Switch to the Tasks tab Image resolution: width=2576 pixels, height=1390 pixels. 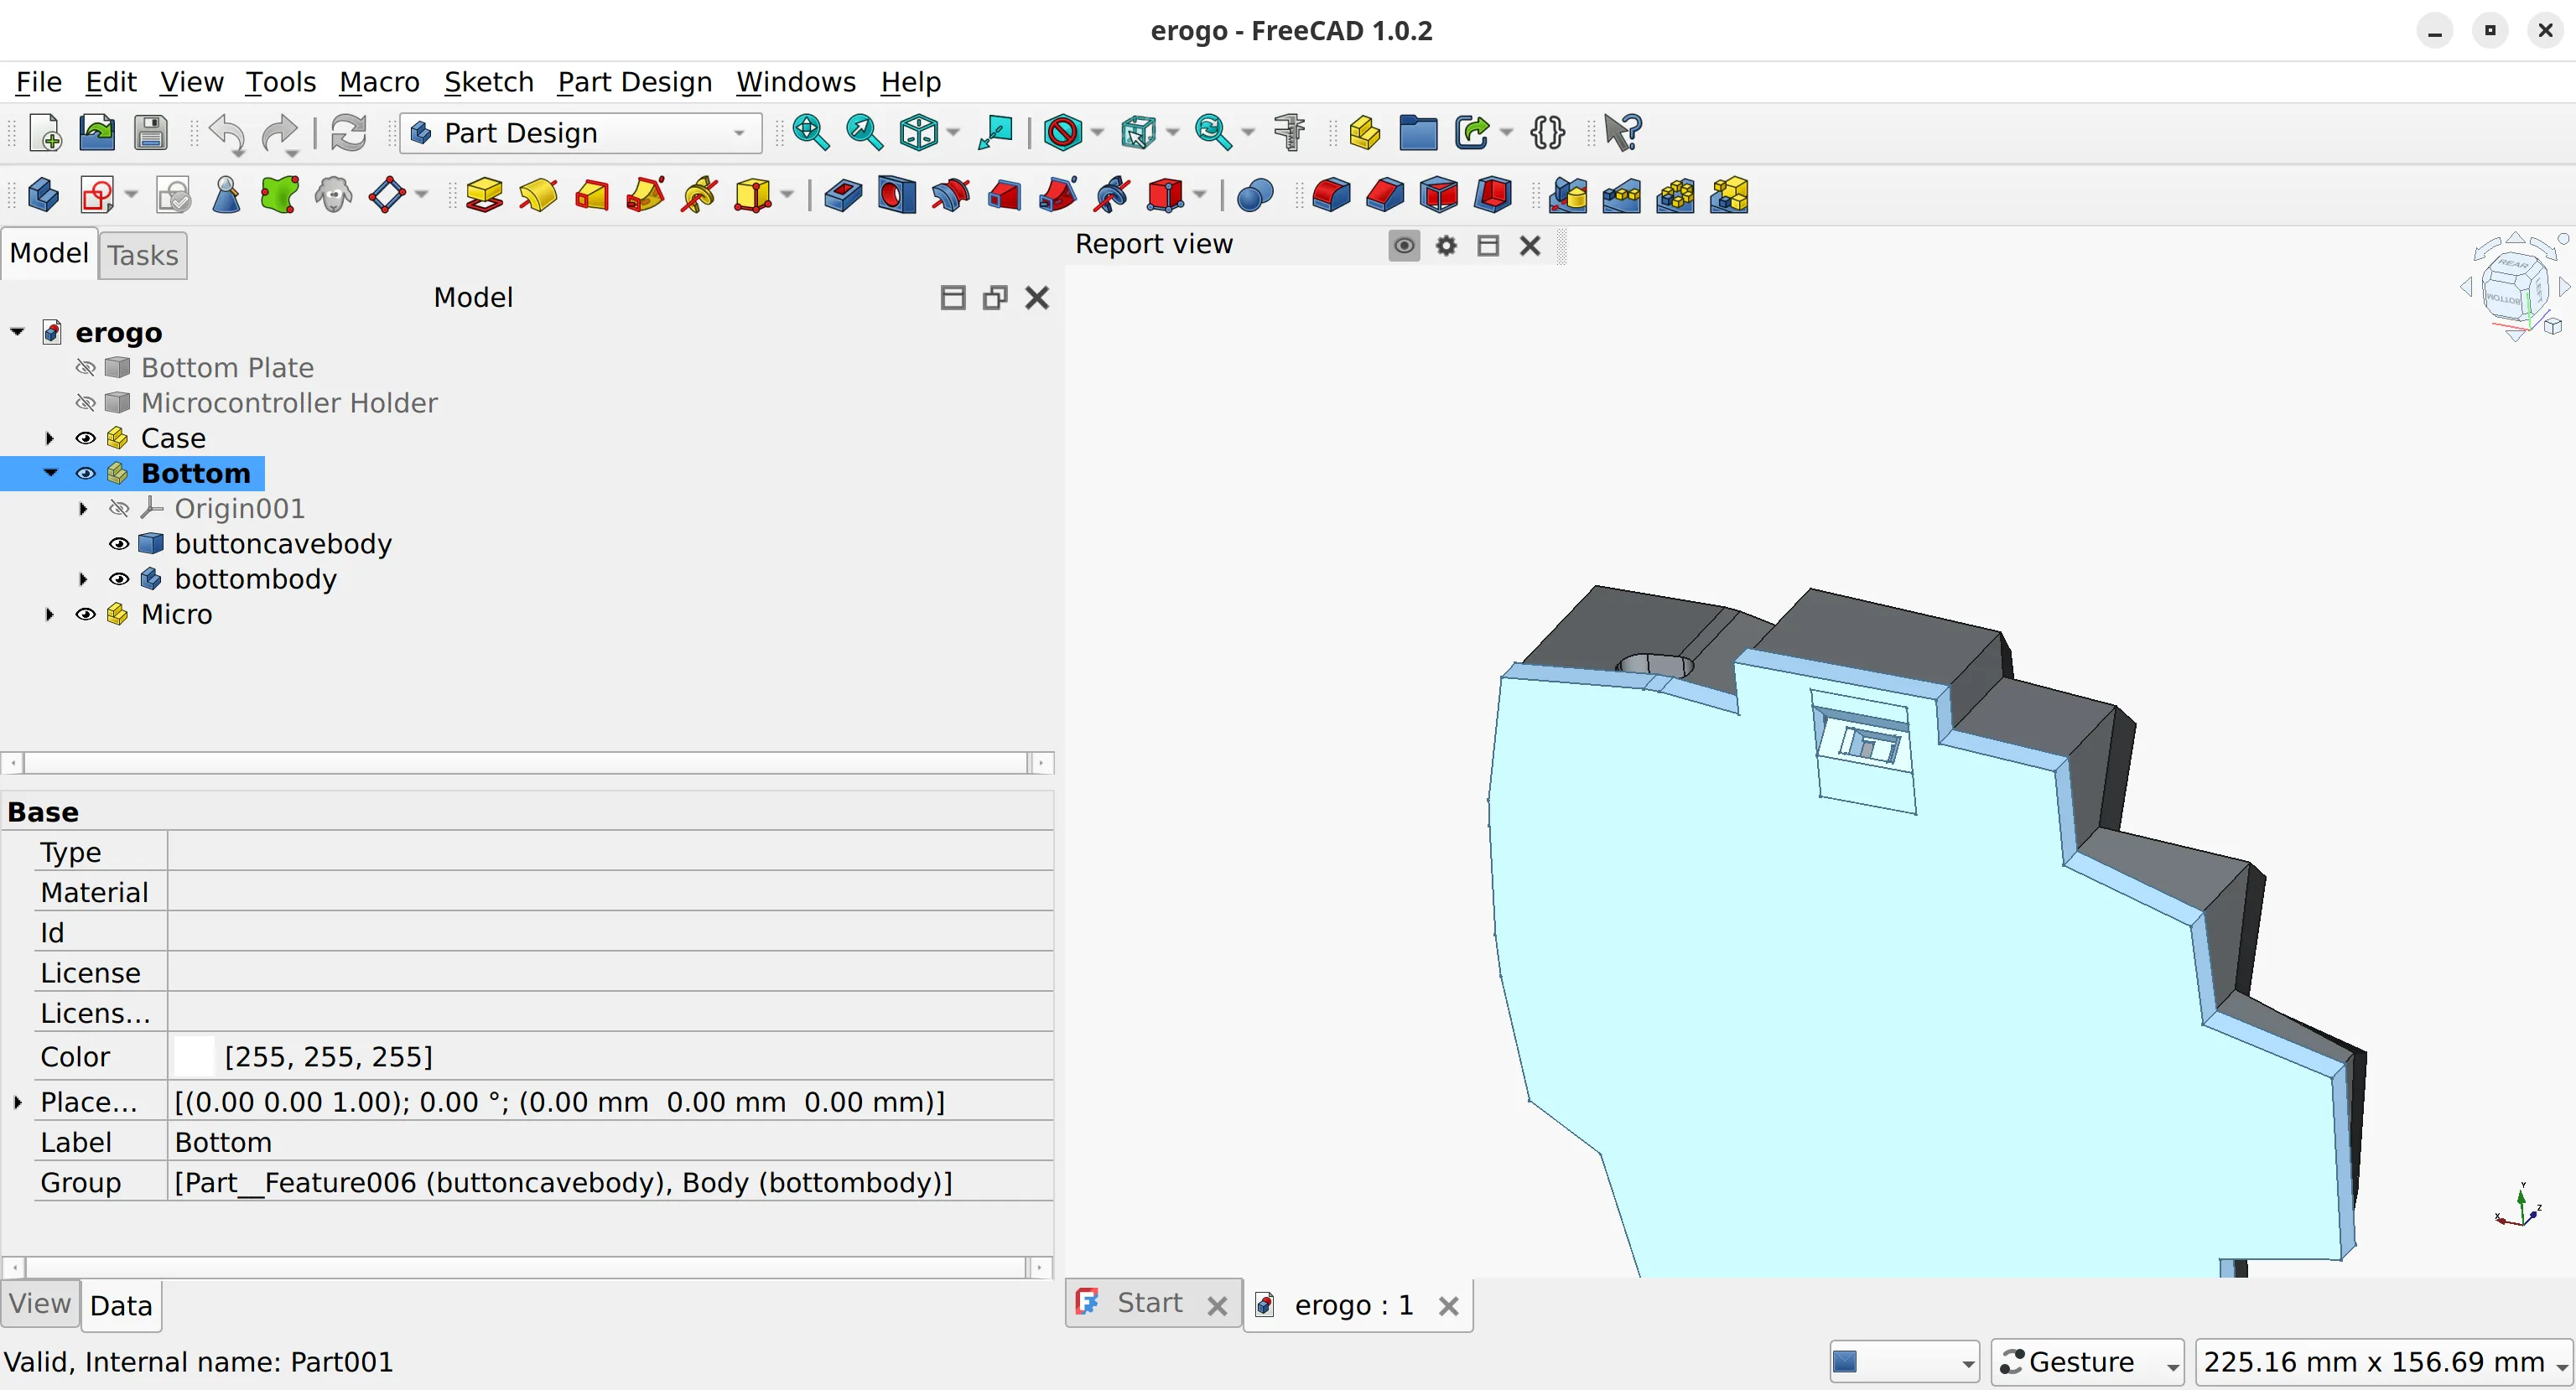(143, 255)
